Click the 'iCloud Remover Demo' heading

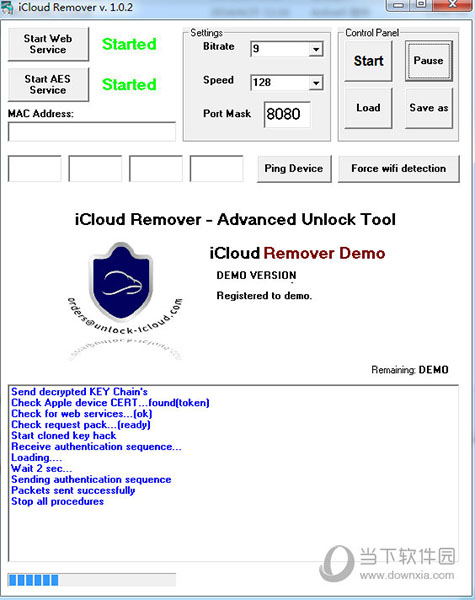point(297,253)
